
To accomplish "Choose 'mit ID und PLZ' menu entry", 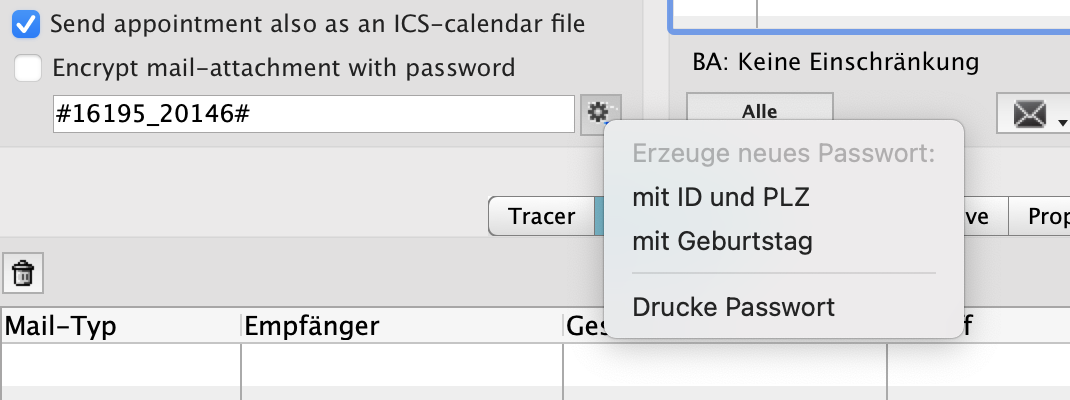I will coord(720,198).
